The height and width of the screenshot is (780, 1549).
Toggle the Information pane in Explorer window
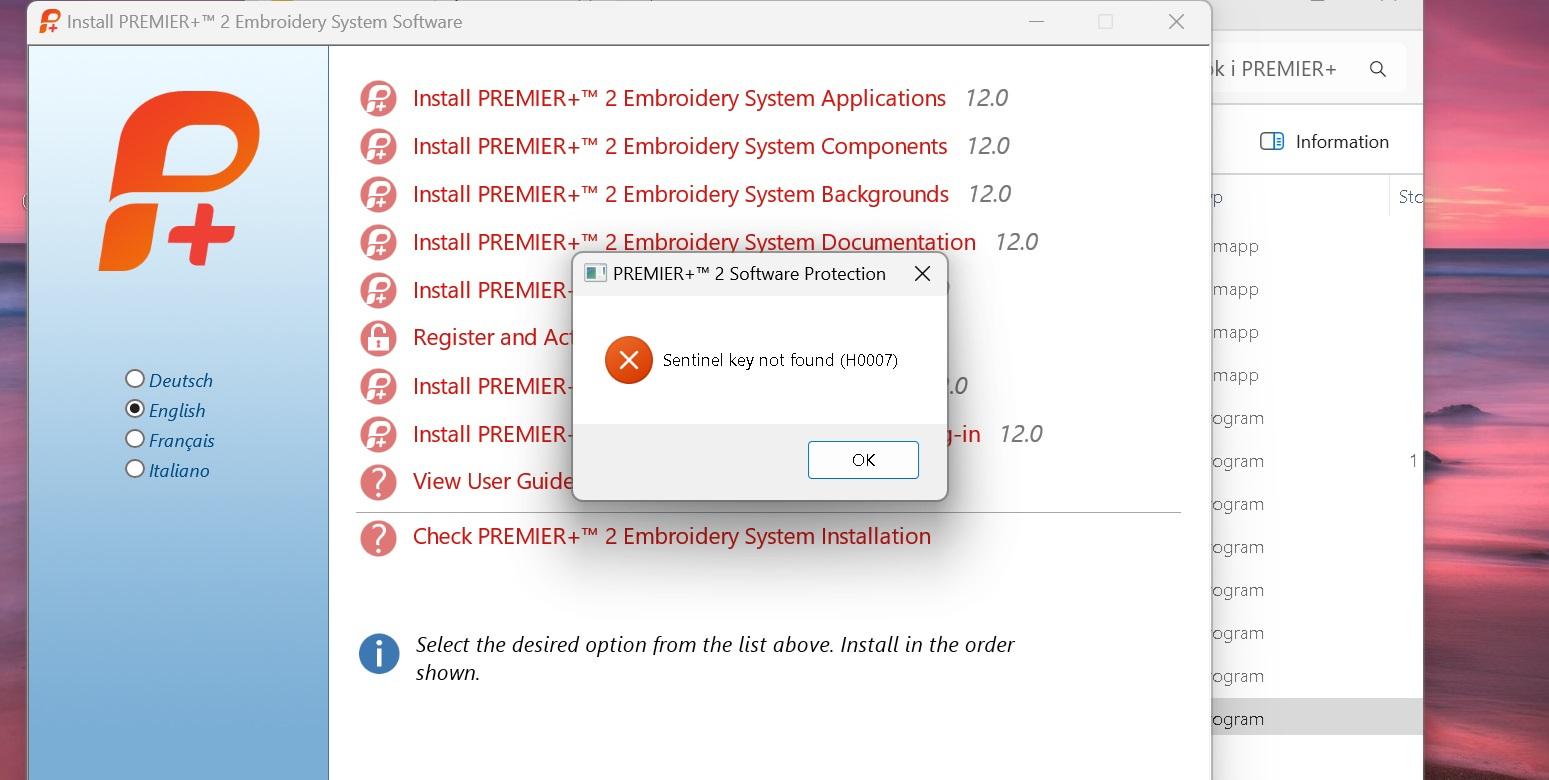pyautogui.click(x=1324, y=142)
